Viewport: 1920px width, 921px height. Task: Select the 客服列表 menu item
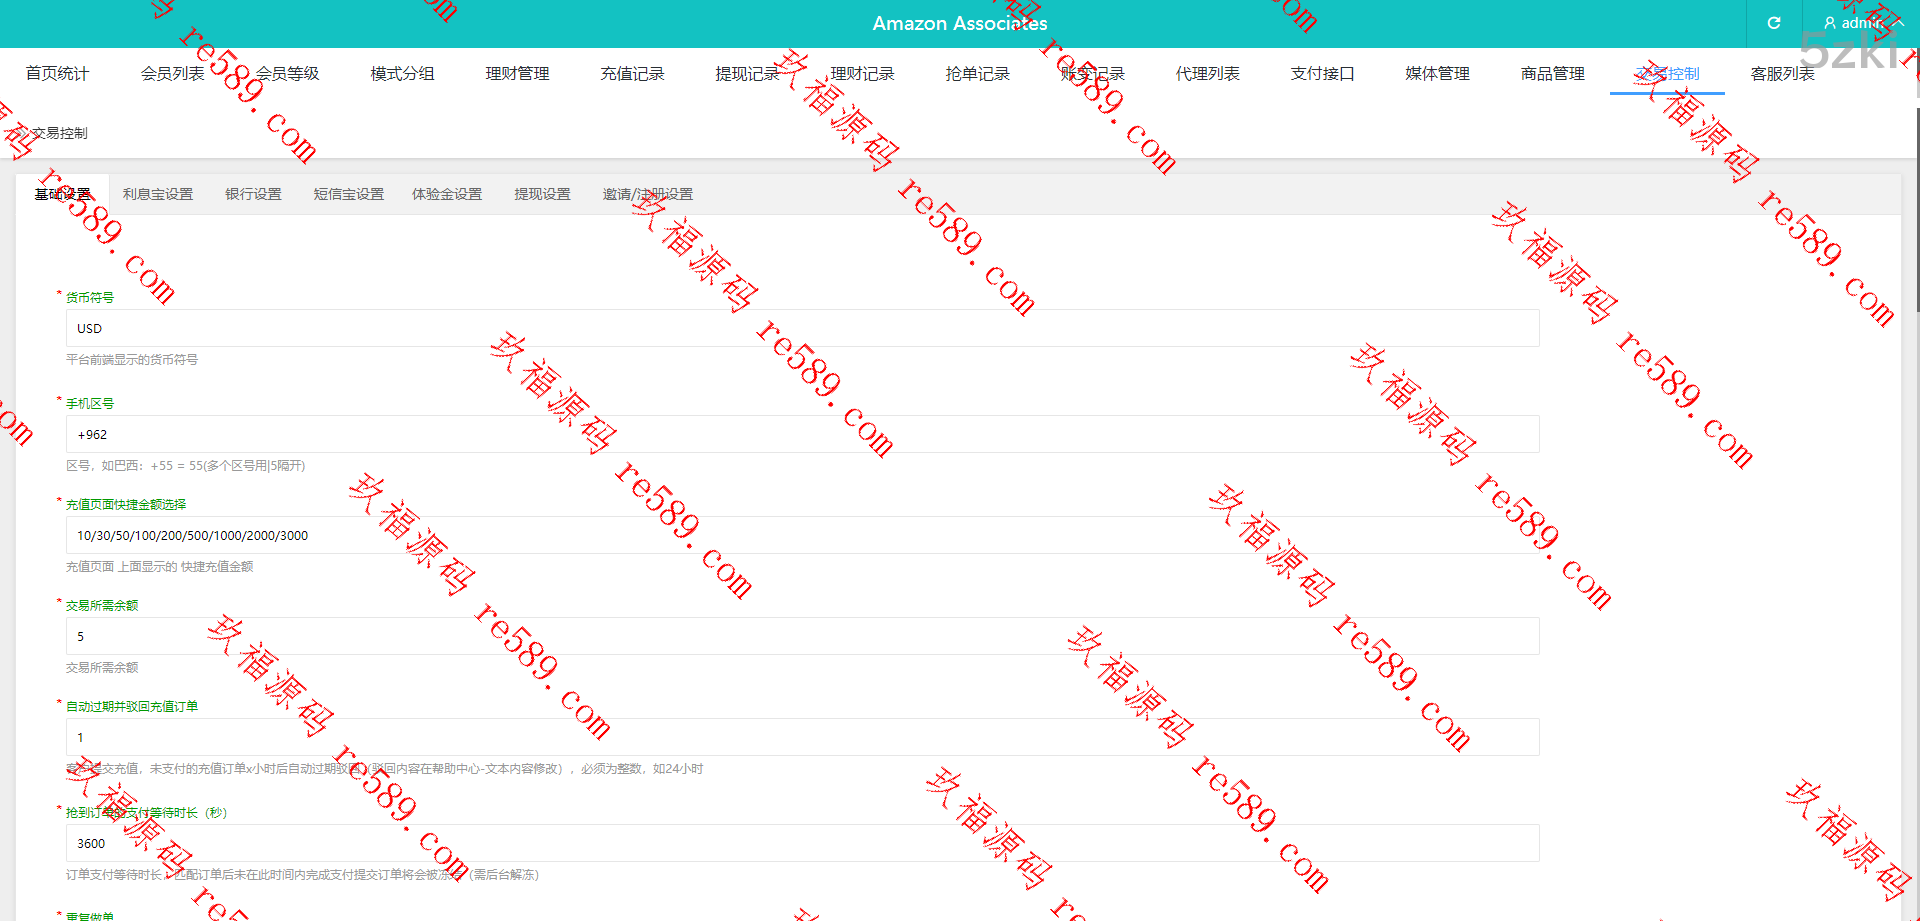(1782, 74)
